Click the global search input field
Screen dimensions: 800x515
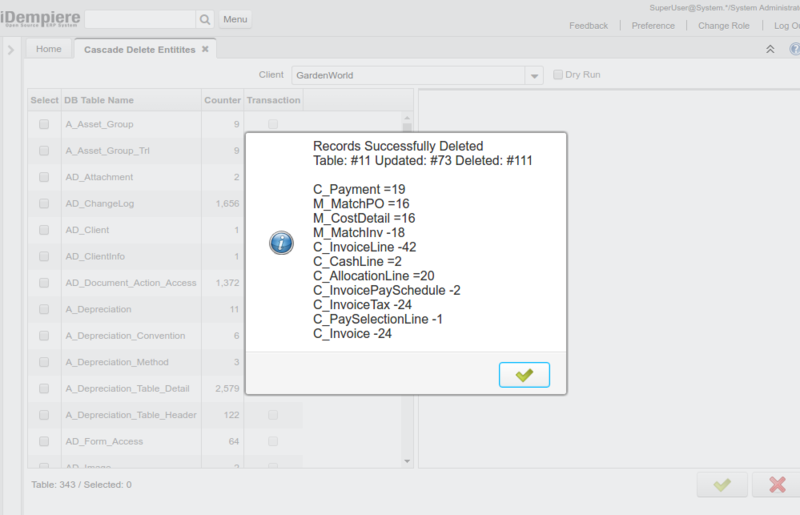click(x=140, y=19)
